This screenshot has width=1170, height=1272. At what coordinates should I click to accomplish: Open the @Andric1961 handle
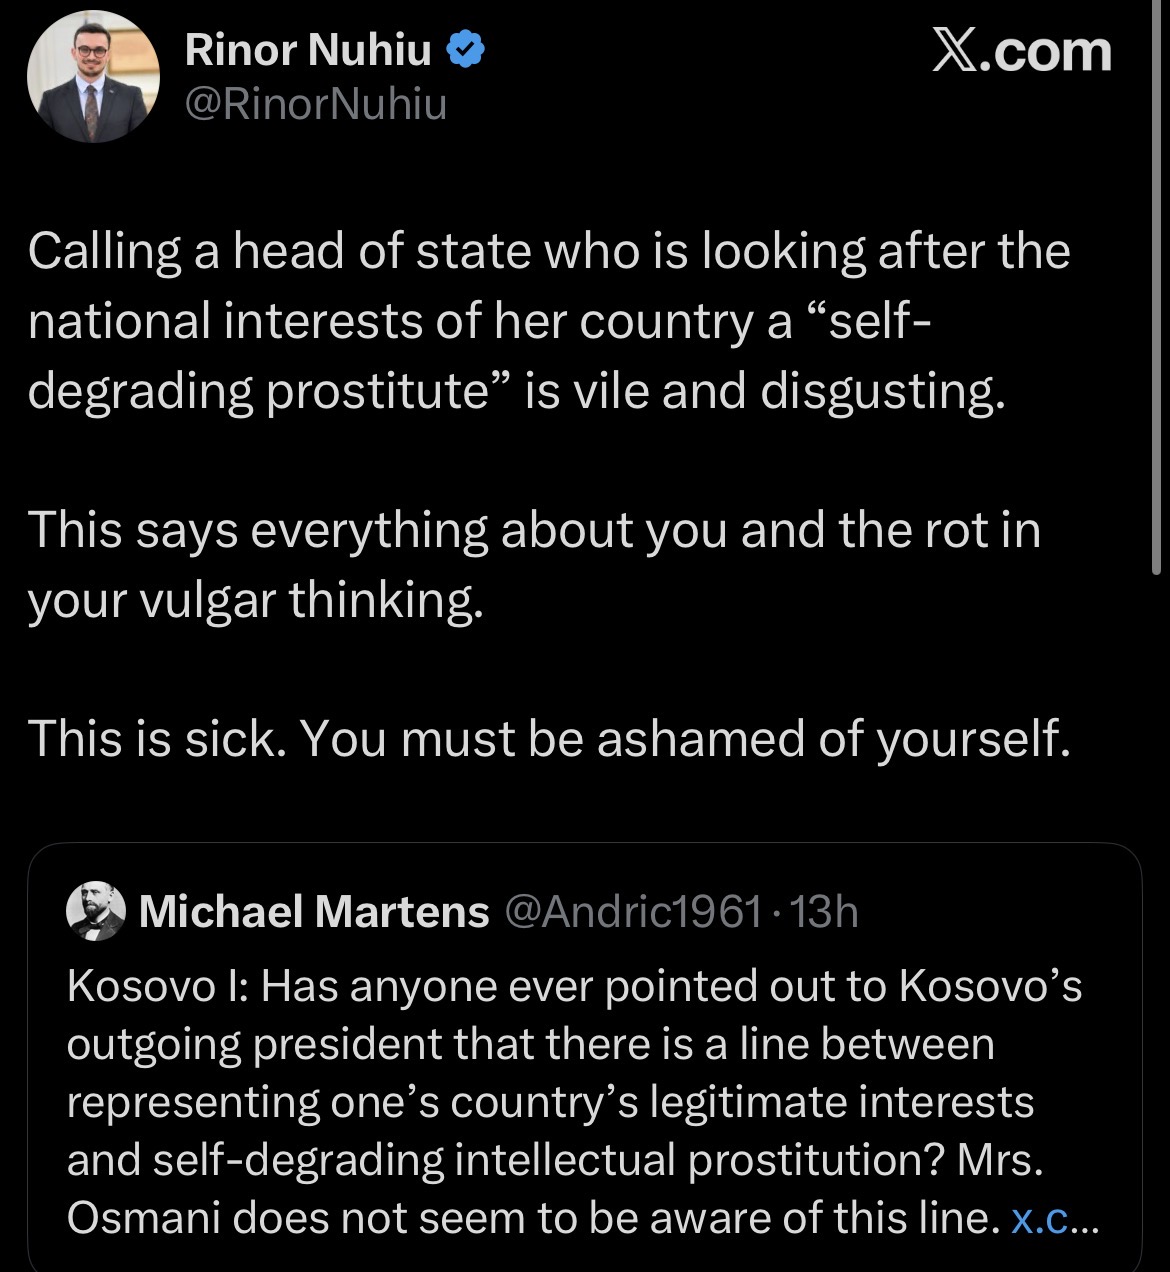point(634,911)
